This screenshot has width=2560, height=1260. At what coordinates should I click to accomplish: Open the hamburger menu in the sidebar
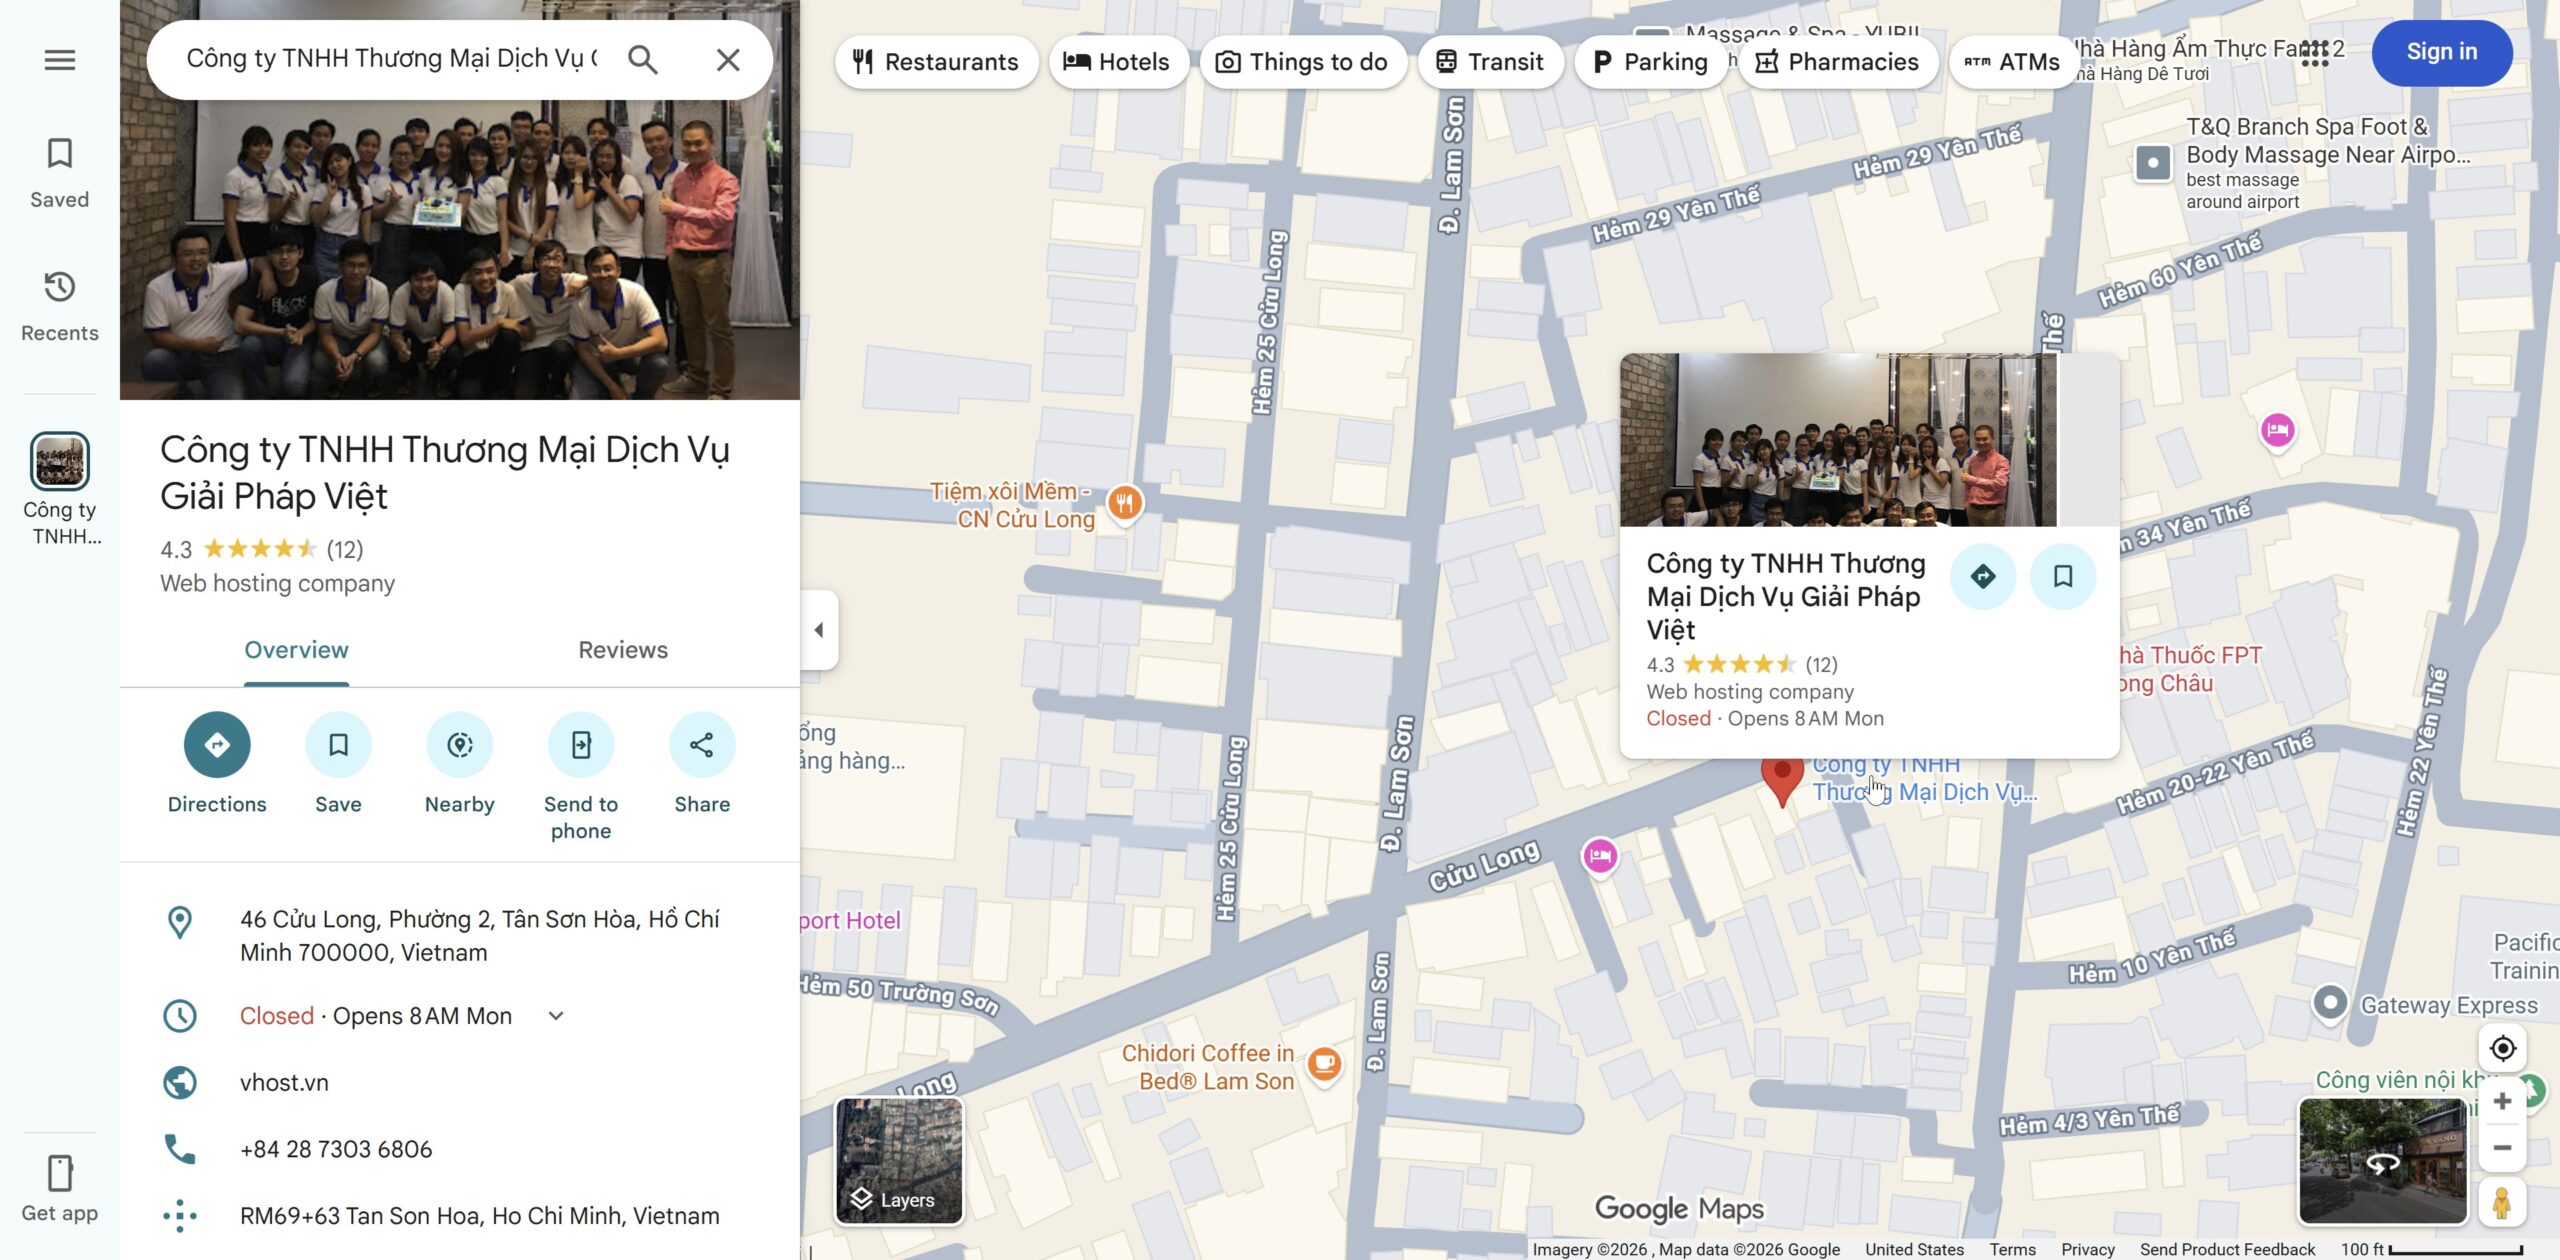click(x=60, y=60)
